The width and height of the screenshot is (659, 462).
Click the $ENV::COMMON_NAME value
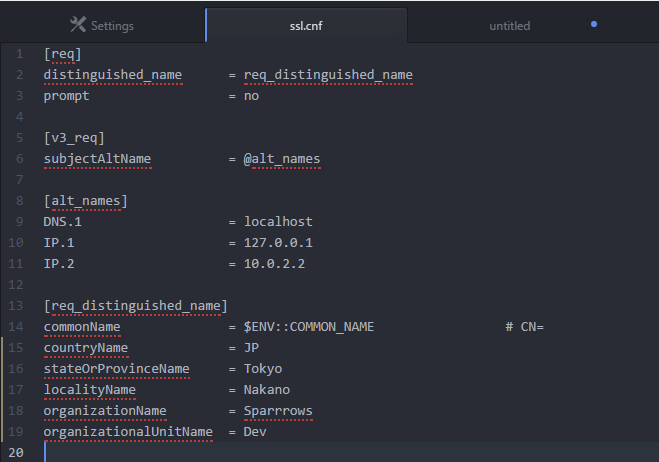(309, 327)
